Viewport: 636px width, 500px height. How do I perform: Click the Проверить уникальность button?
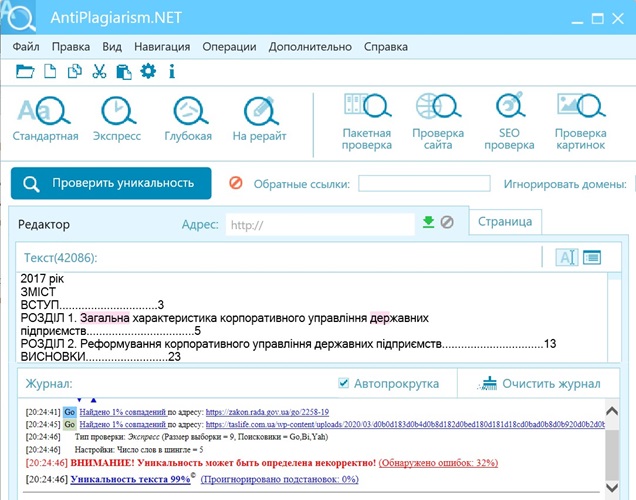(x=111, y=183)
